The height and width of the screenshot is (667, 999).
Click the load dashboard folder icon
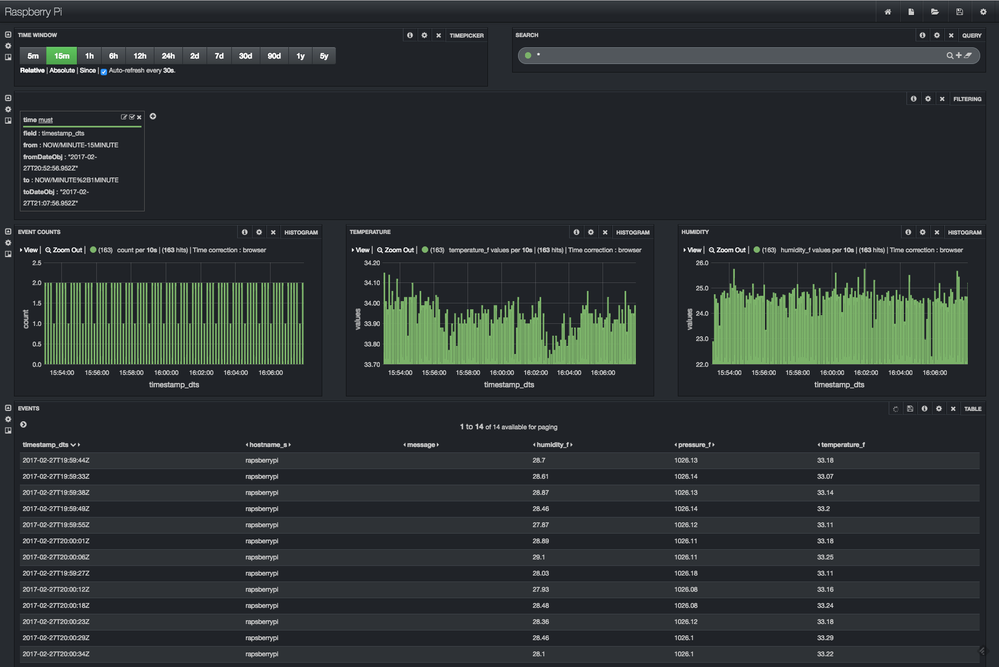(933, 12)
